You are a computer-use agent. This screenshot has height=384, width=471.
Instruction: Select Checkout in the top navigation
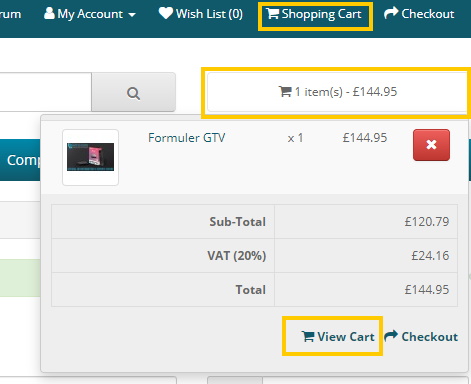(419, 14)
